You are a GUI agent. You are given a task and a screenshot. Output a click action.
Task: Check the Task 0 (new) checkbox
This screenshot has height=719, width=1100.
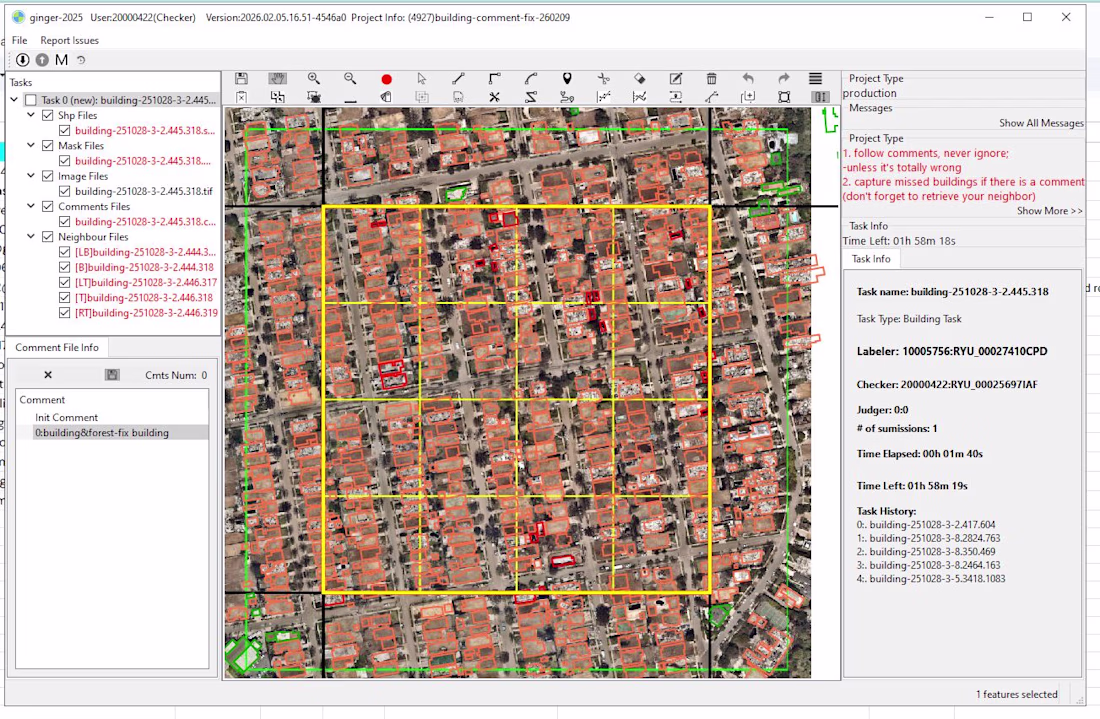30,100
